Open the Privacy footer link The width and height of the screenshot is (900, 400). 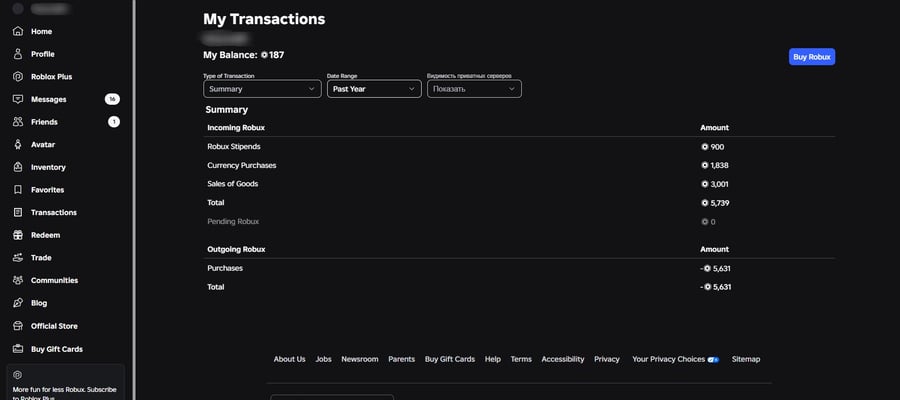tap(607, 359)
